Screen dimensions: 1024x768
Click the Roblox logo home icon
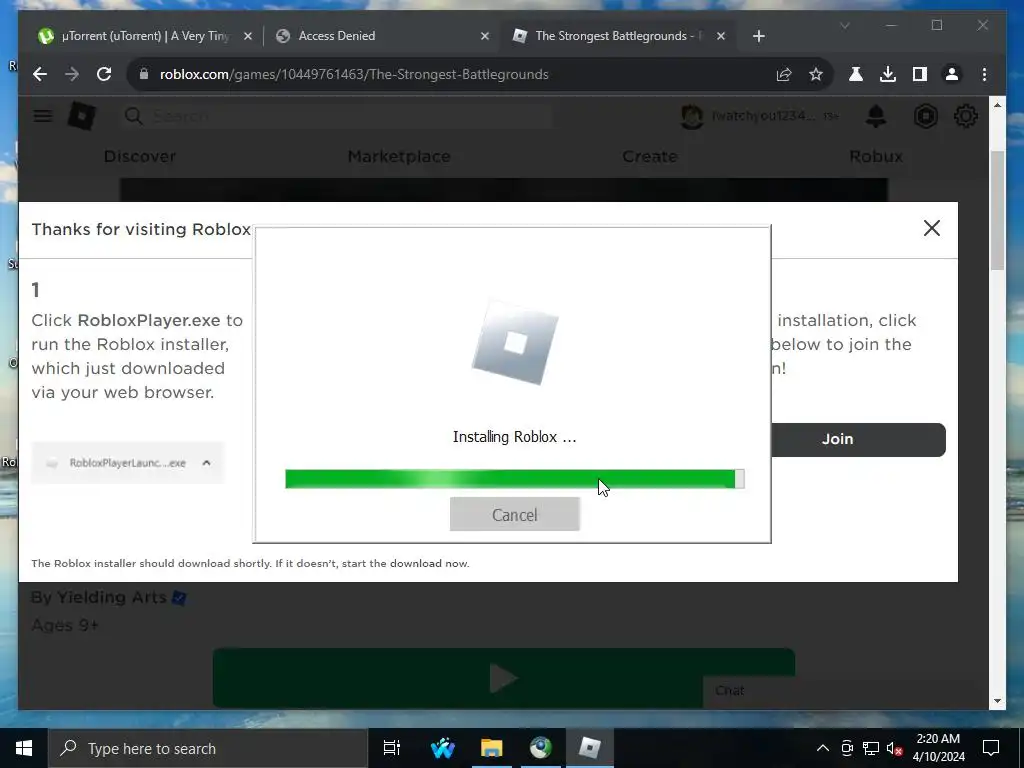[x=82, y=116]
